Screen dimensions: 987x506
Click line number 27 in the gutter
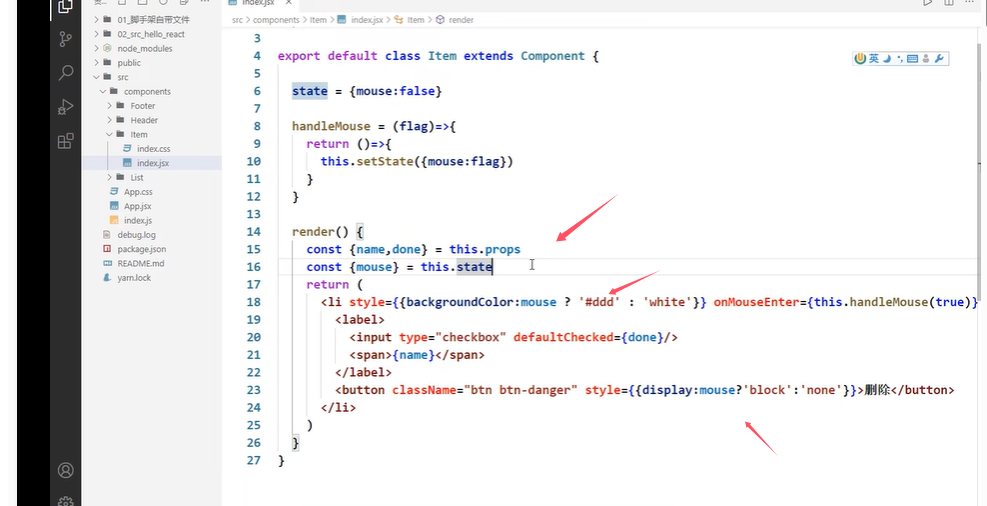254,461
